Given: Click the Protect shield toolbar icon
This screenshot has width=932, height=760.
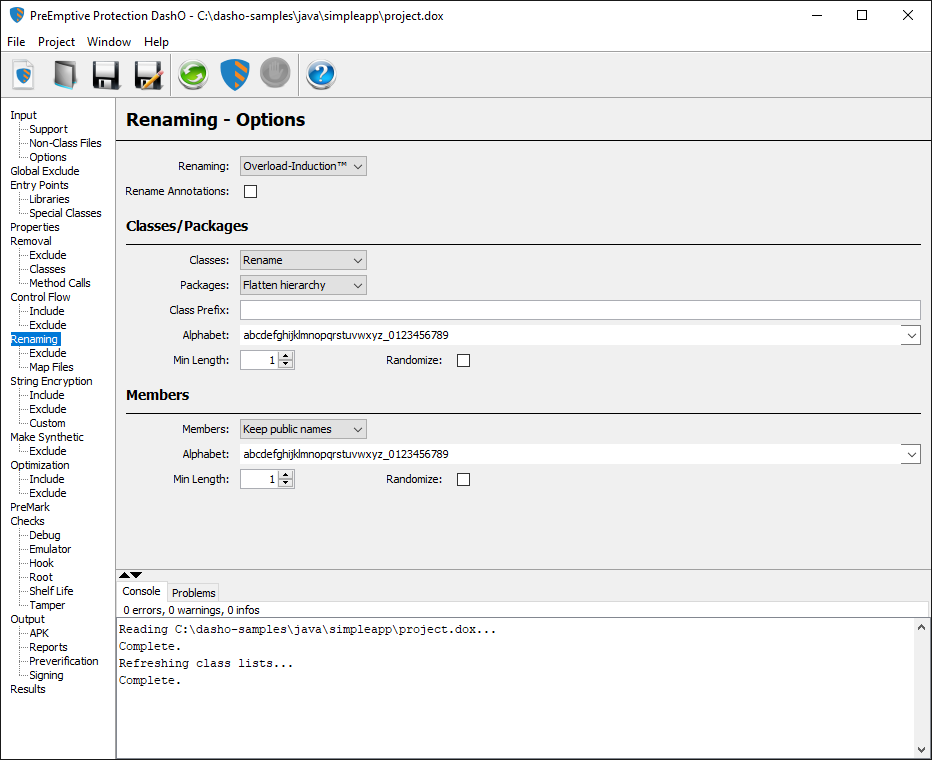Looking at the screenshot, I should click(x=235, y=74).
